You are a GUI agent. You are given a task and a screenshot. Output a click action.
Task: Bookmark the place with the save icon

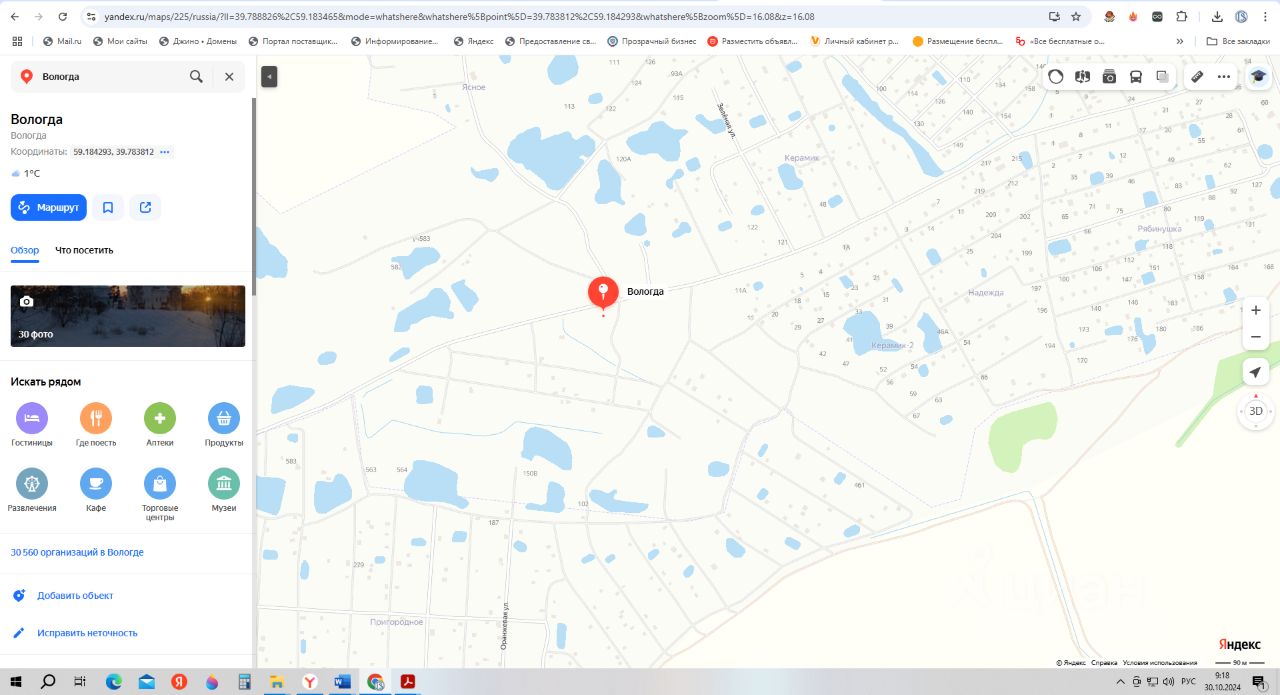(x=108, y=207)
